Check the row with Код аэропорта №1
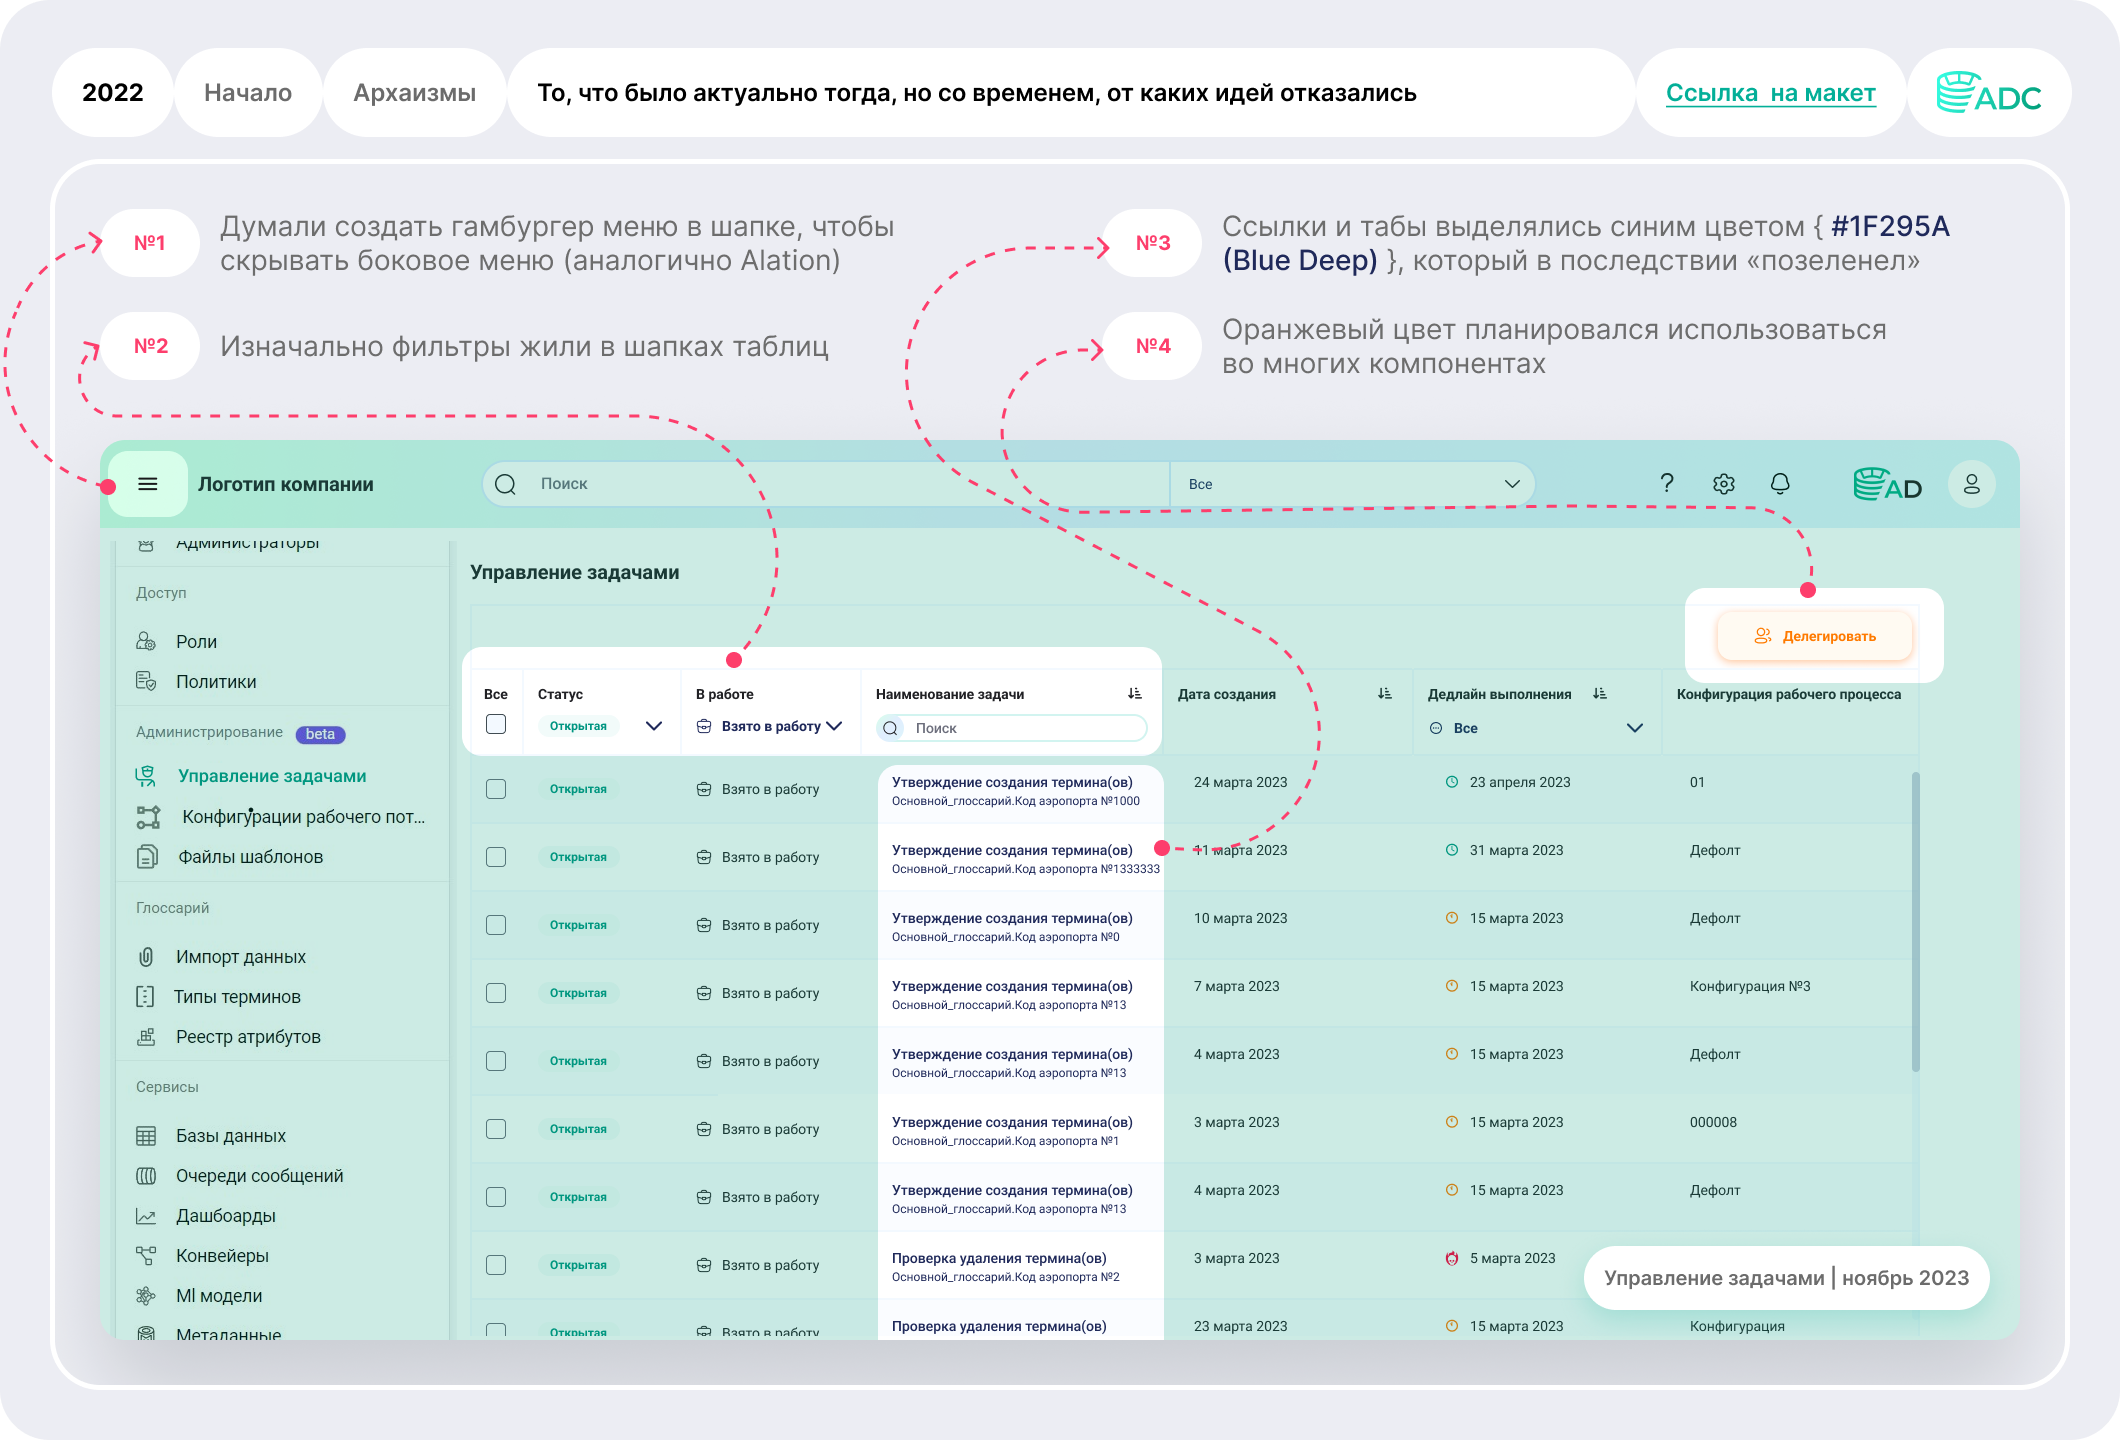Viewport: 2120px width, 1440px height. coord(496,1129)
